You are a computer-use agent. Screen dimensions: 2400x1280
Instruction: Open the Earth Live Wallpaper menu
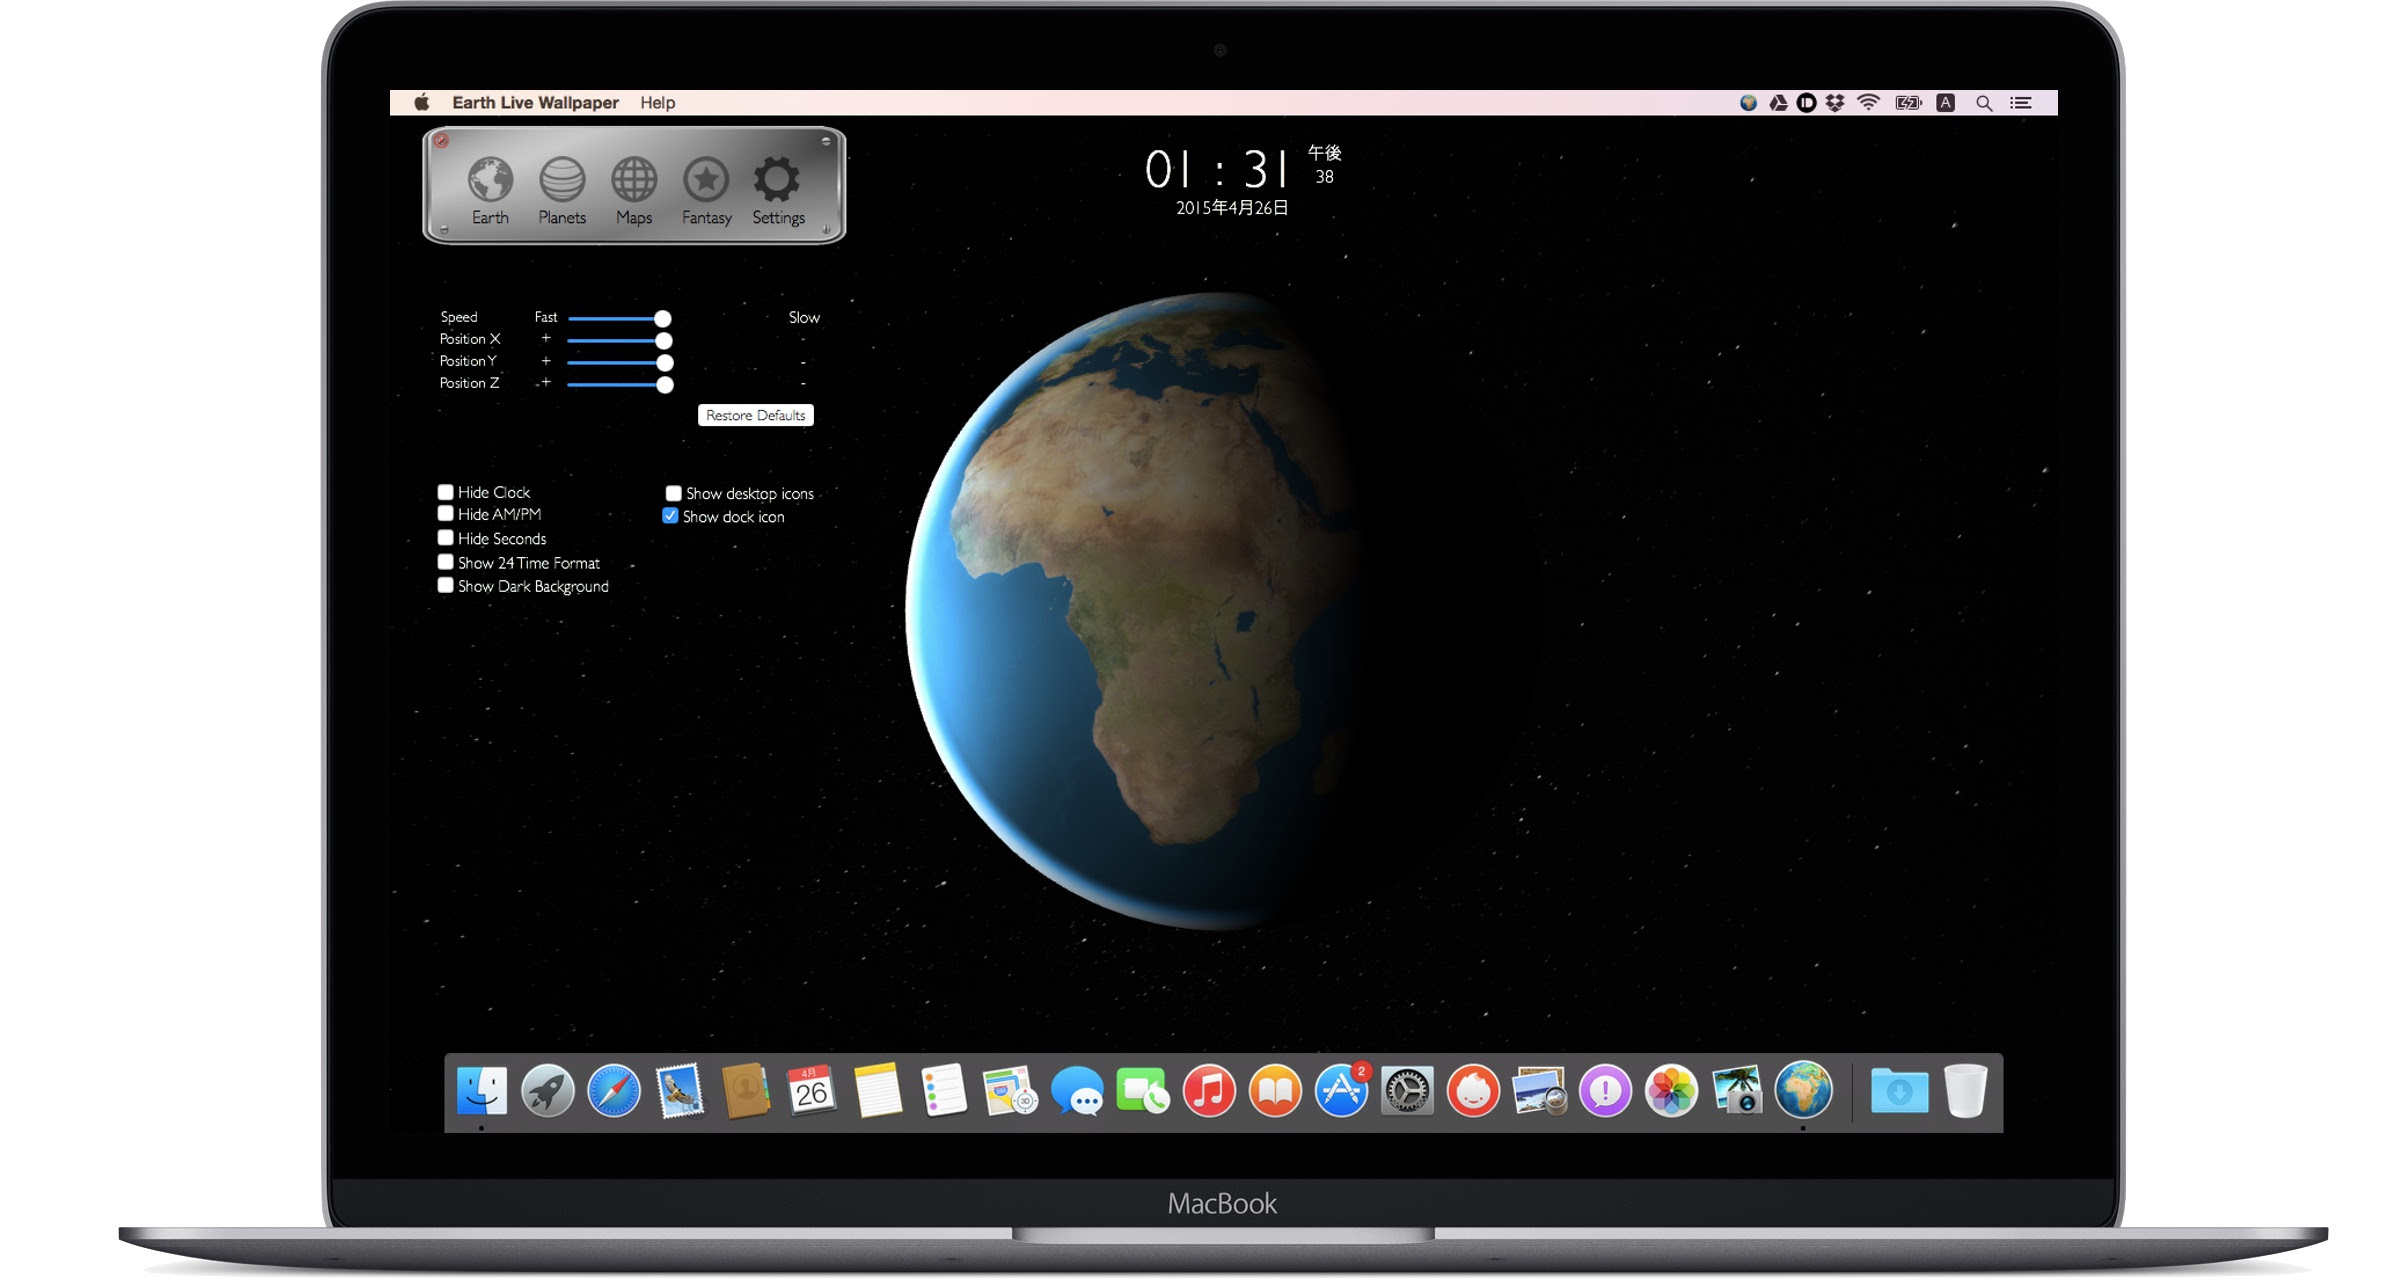click(535, 102)
